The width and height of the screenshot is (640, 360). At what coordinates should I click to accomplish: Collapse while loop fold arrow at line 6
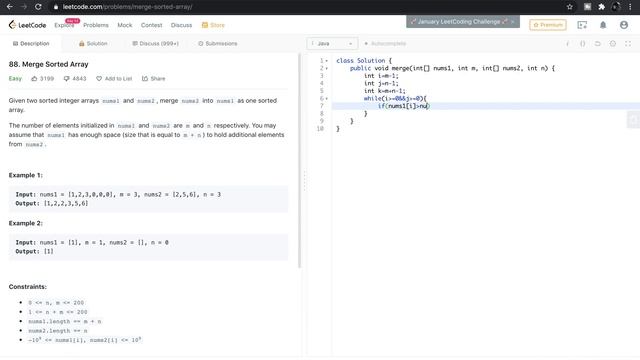327,98
